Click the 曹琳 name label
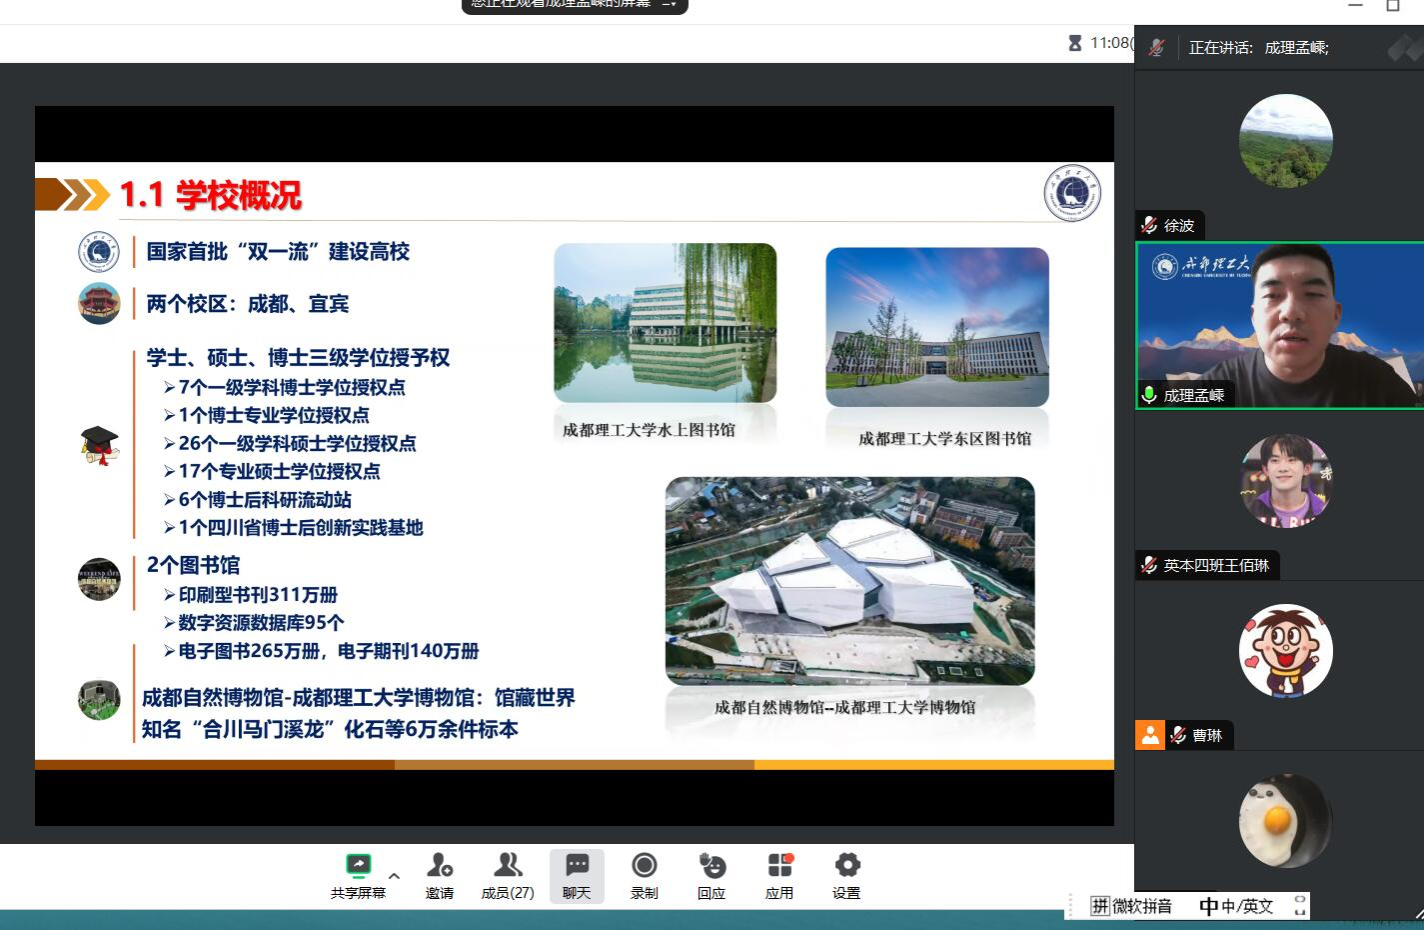The width and height of the screenshot is (1424, 930). 1207,735
